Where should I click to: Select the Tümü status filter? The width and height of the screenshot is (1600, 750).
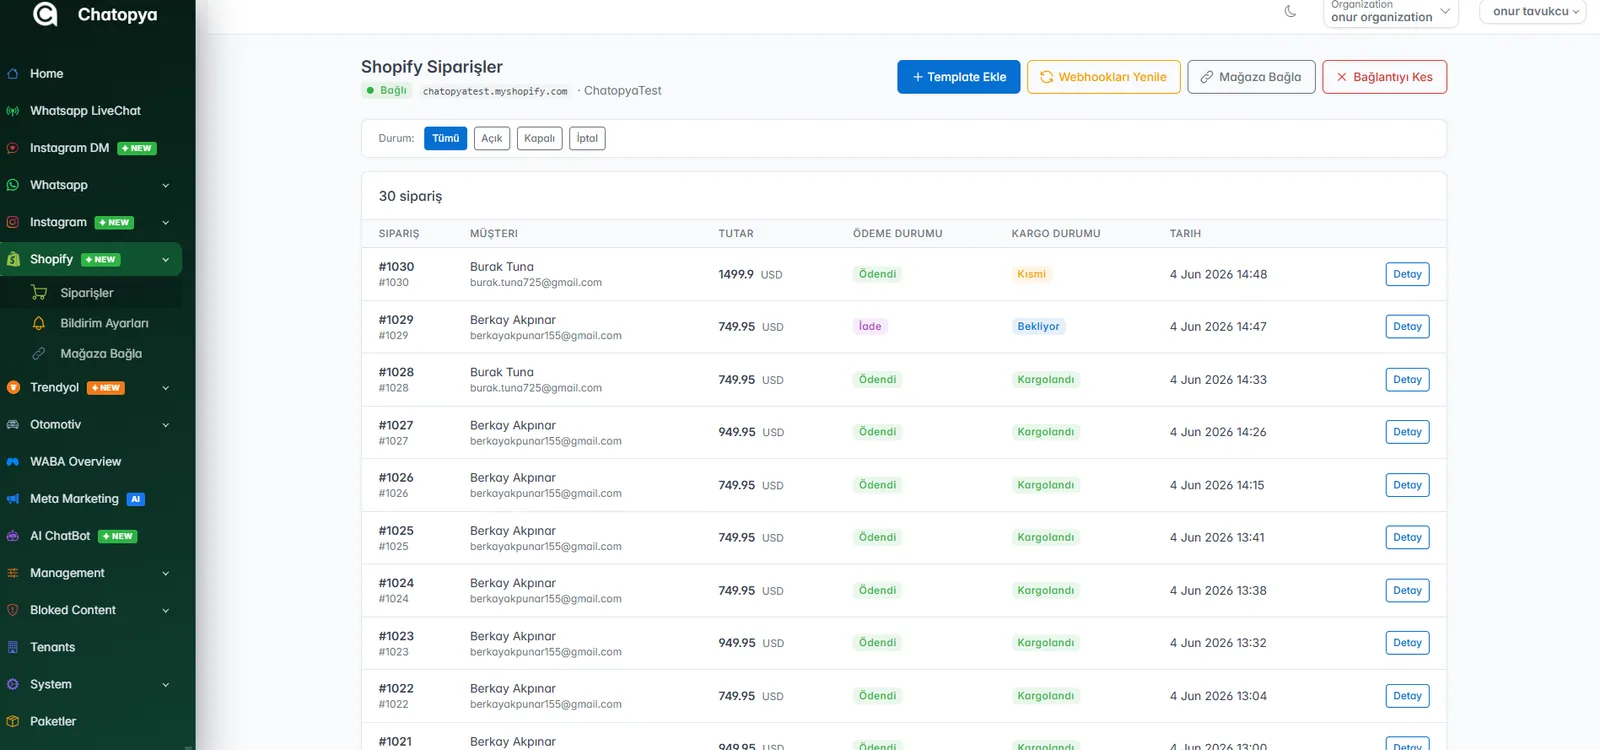[446, 139]
